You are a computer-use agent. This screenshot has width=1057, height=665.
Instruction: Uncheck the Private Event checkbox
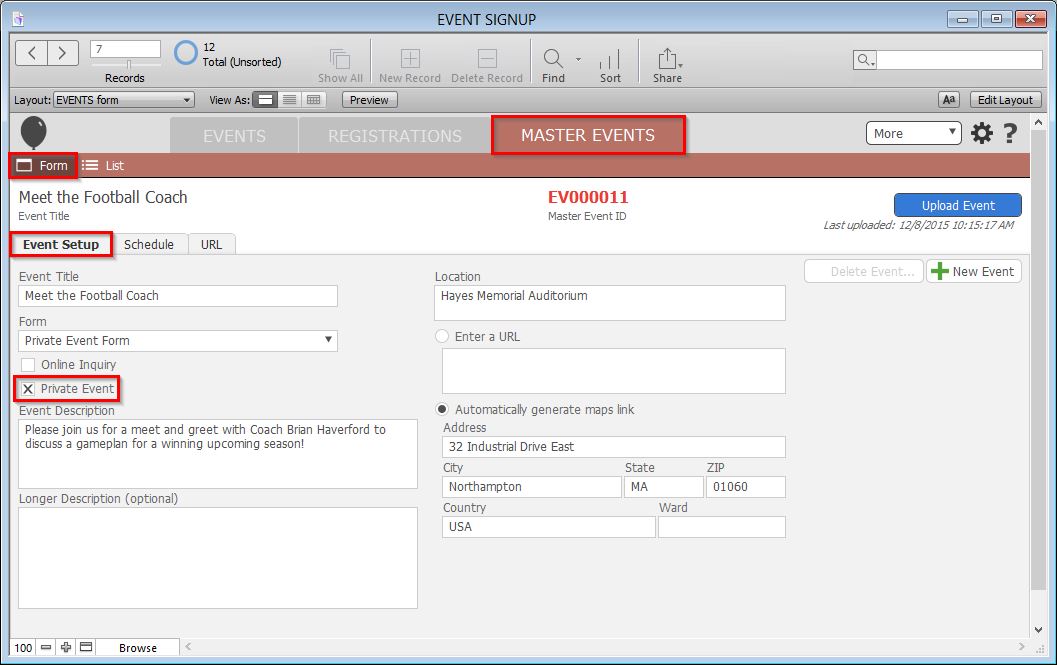point(28,389)
